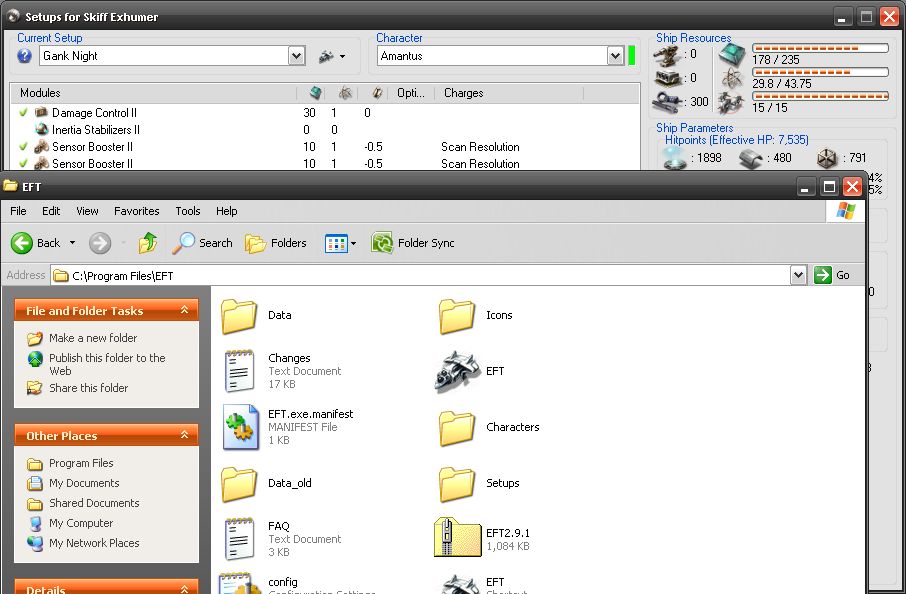Open ship icon dropdown arrow

coord(343,57)
